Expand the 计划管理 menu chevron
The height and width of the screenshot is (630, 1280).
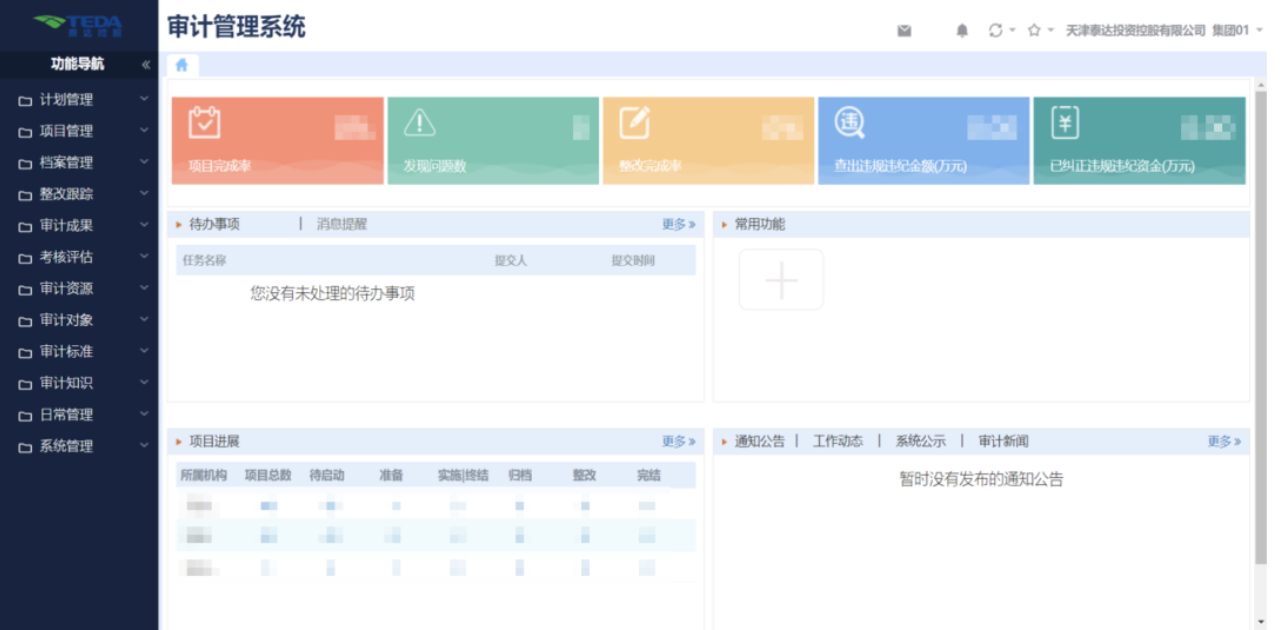144,99
